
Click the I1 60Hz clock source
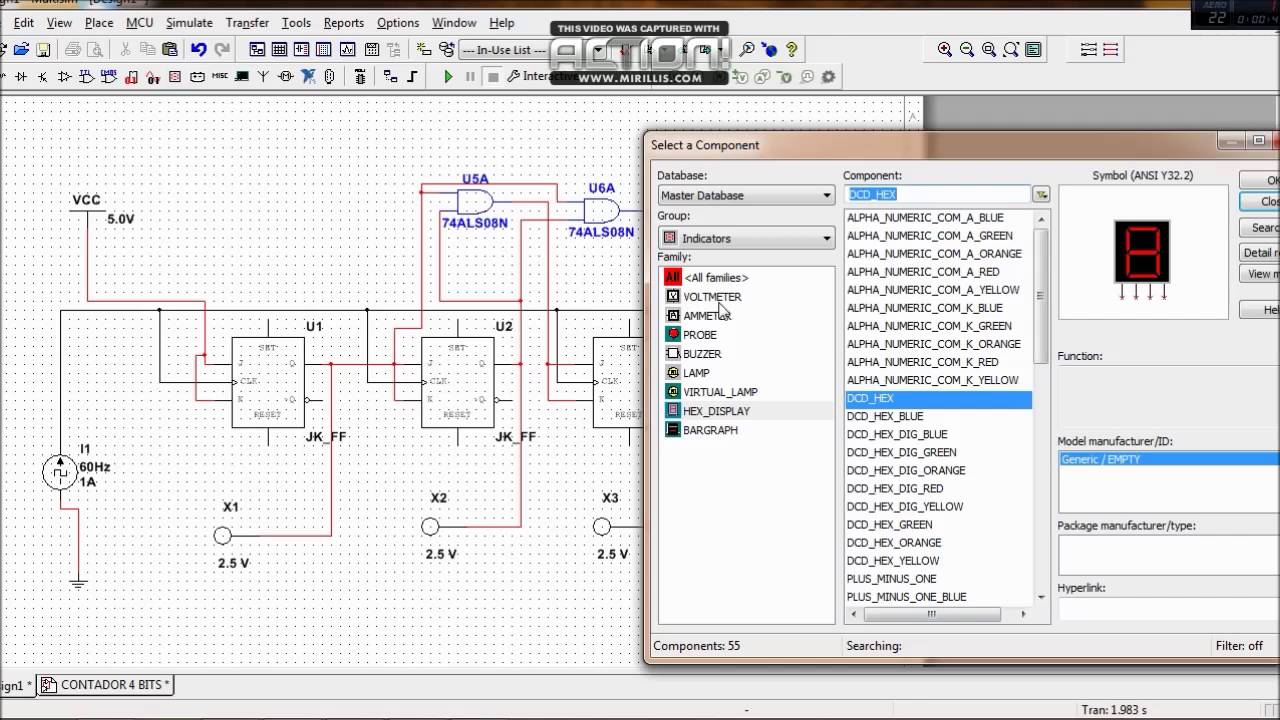(x=61, y=472)
